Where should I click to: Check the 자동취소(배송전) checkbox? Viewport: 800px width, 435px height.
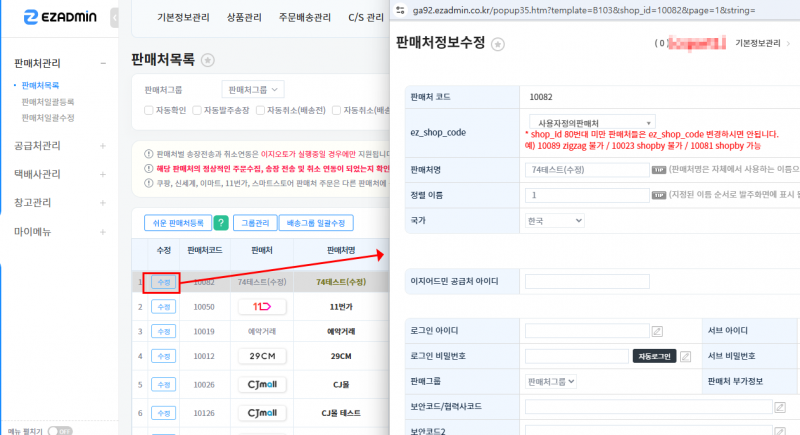260,110
